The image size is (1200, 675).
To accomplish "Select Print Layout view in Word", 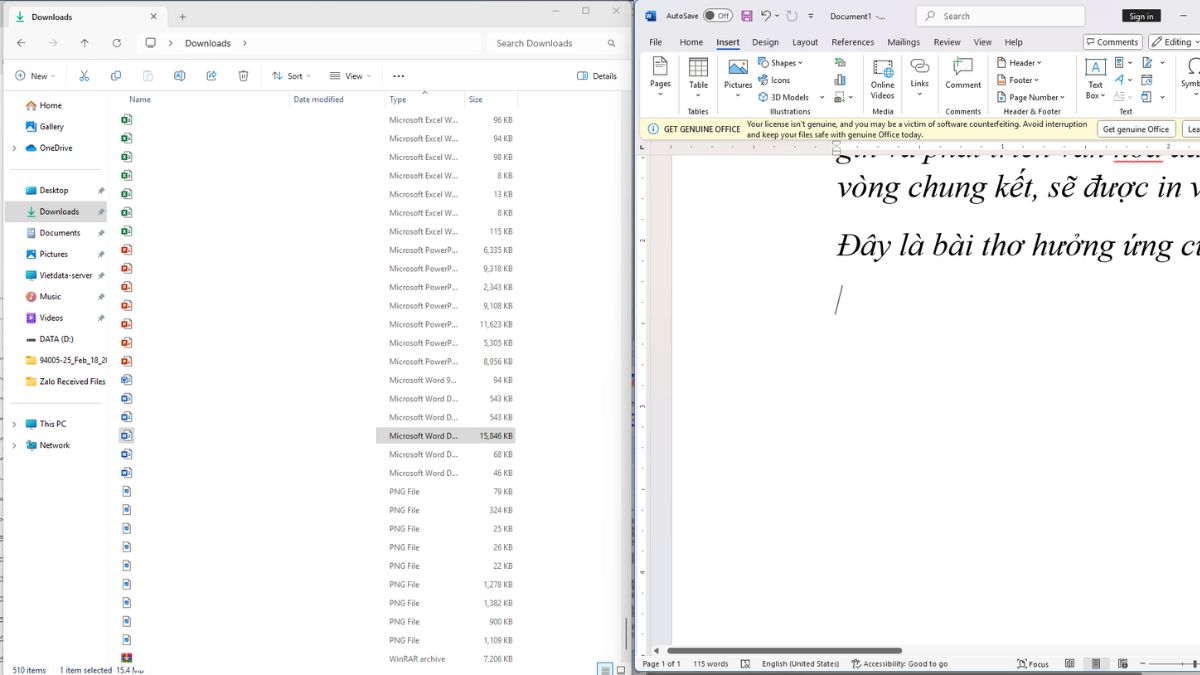I will point(1096,664).
